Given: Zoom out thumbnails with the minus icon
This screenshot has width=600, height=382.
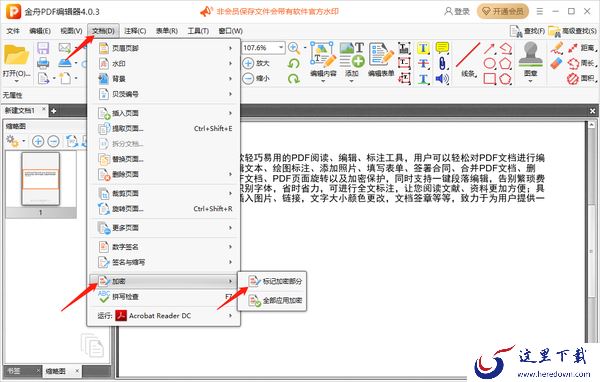Looking at the screenshot, I should coord(54,142).
